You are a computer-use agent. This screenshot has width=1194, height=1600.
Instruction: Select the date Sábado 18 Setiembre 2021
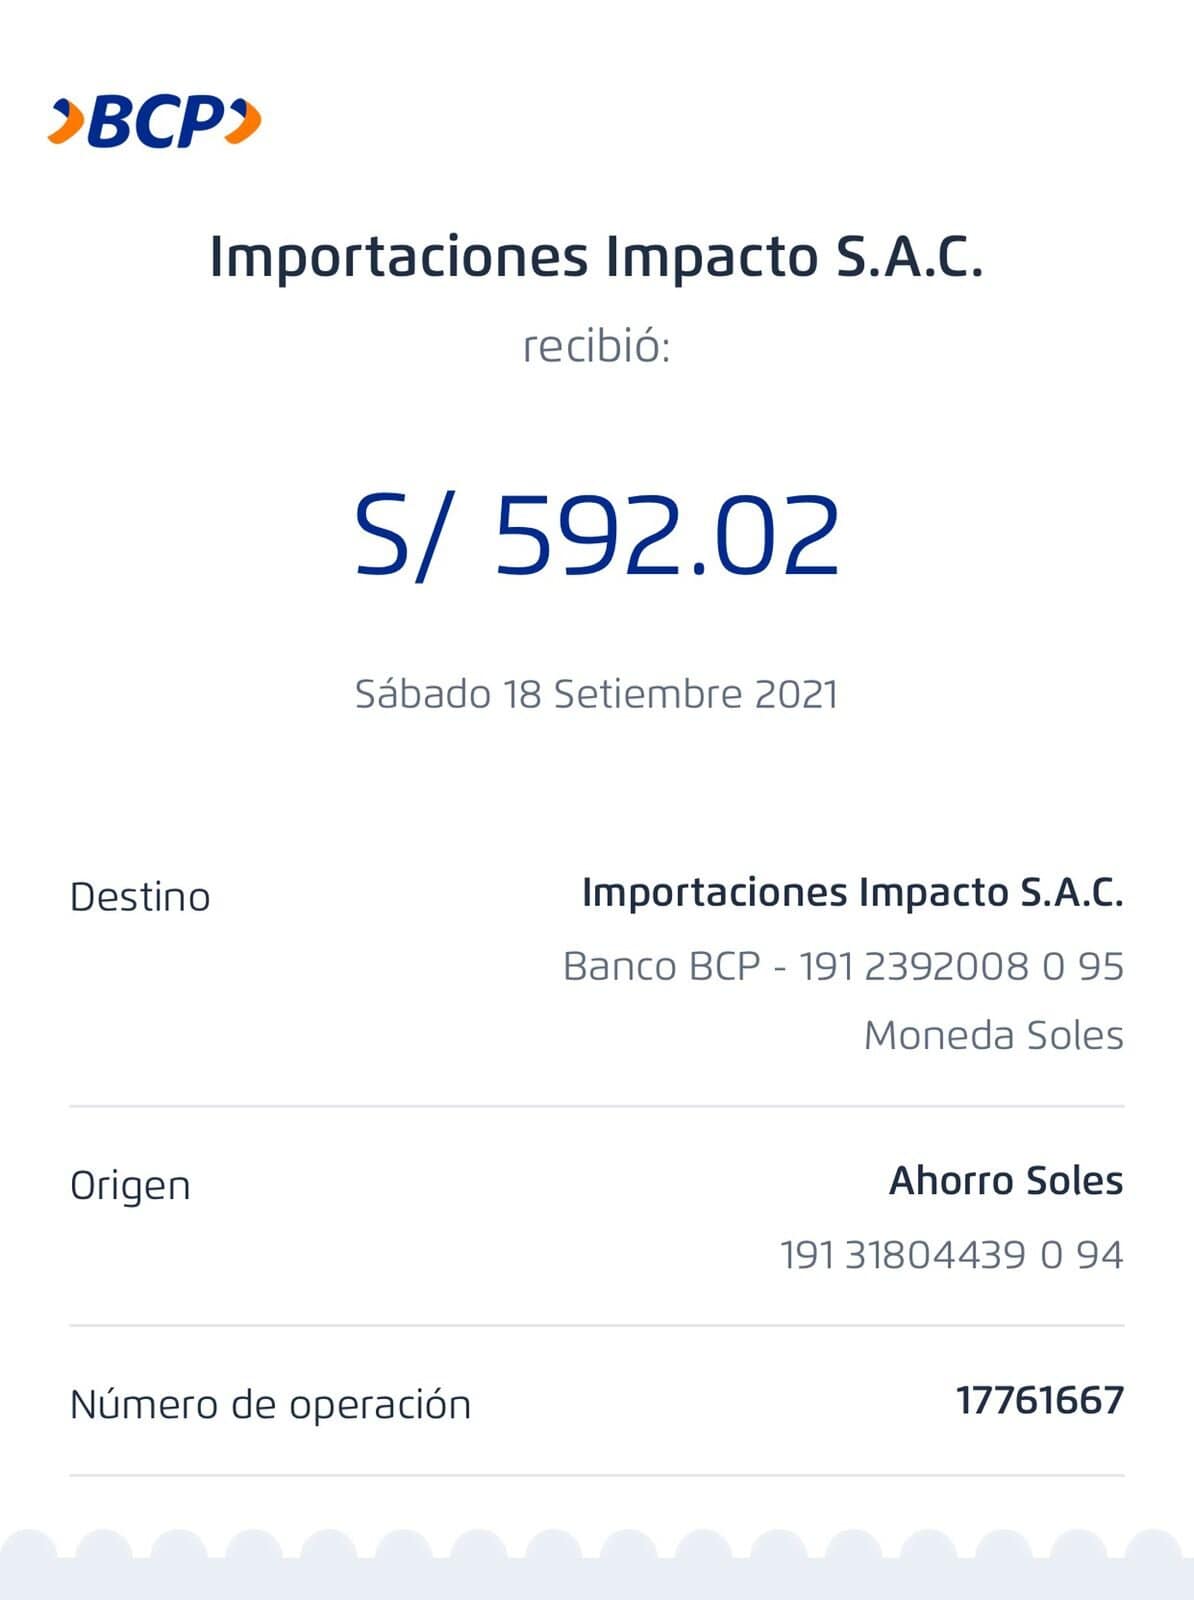click(x=596, y=694)
